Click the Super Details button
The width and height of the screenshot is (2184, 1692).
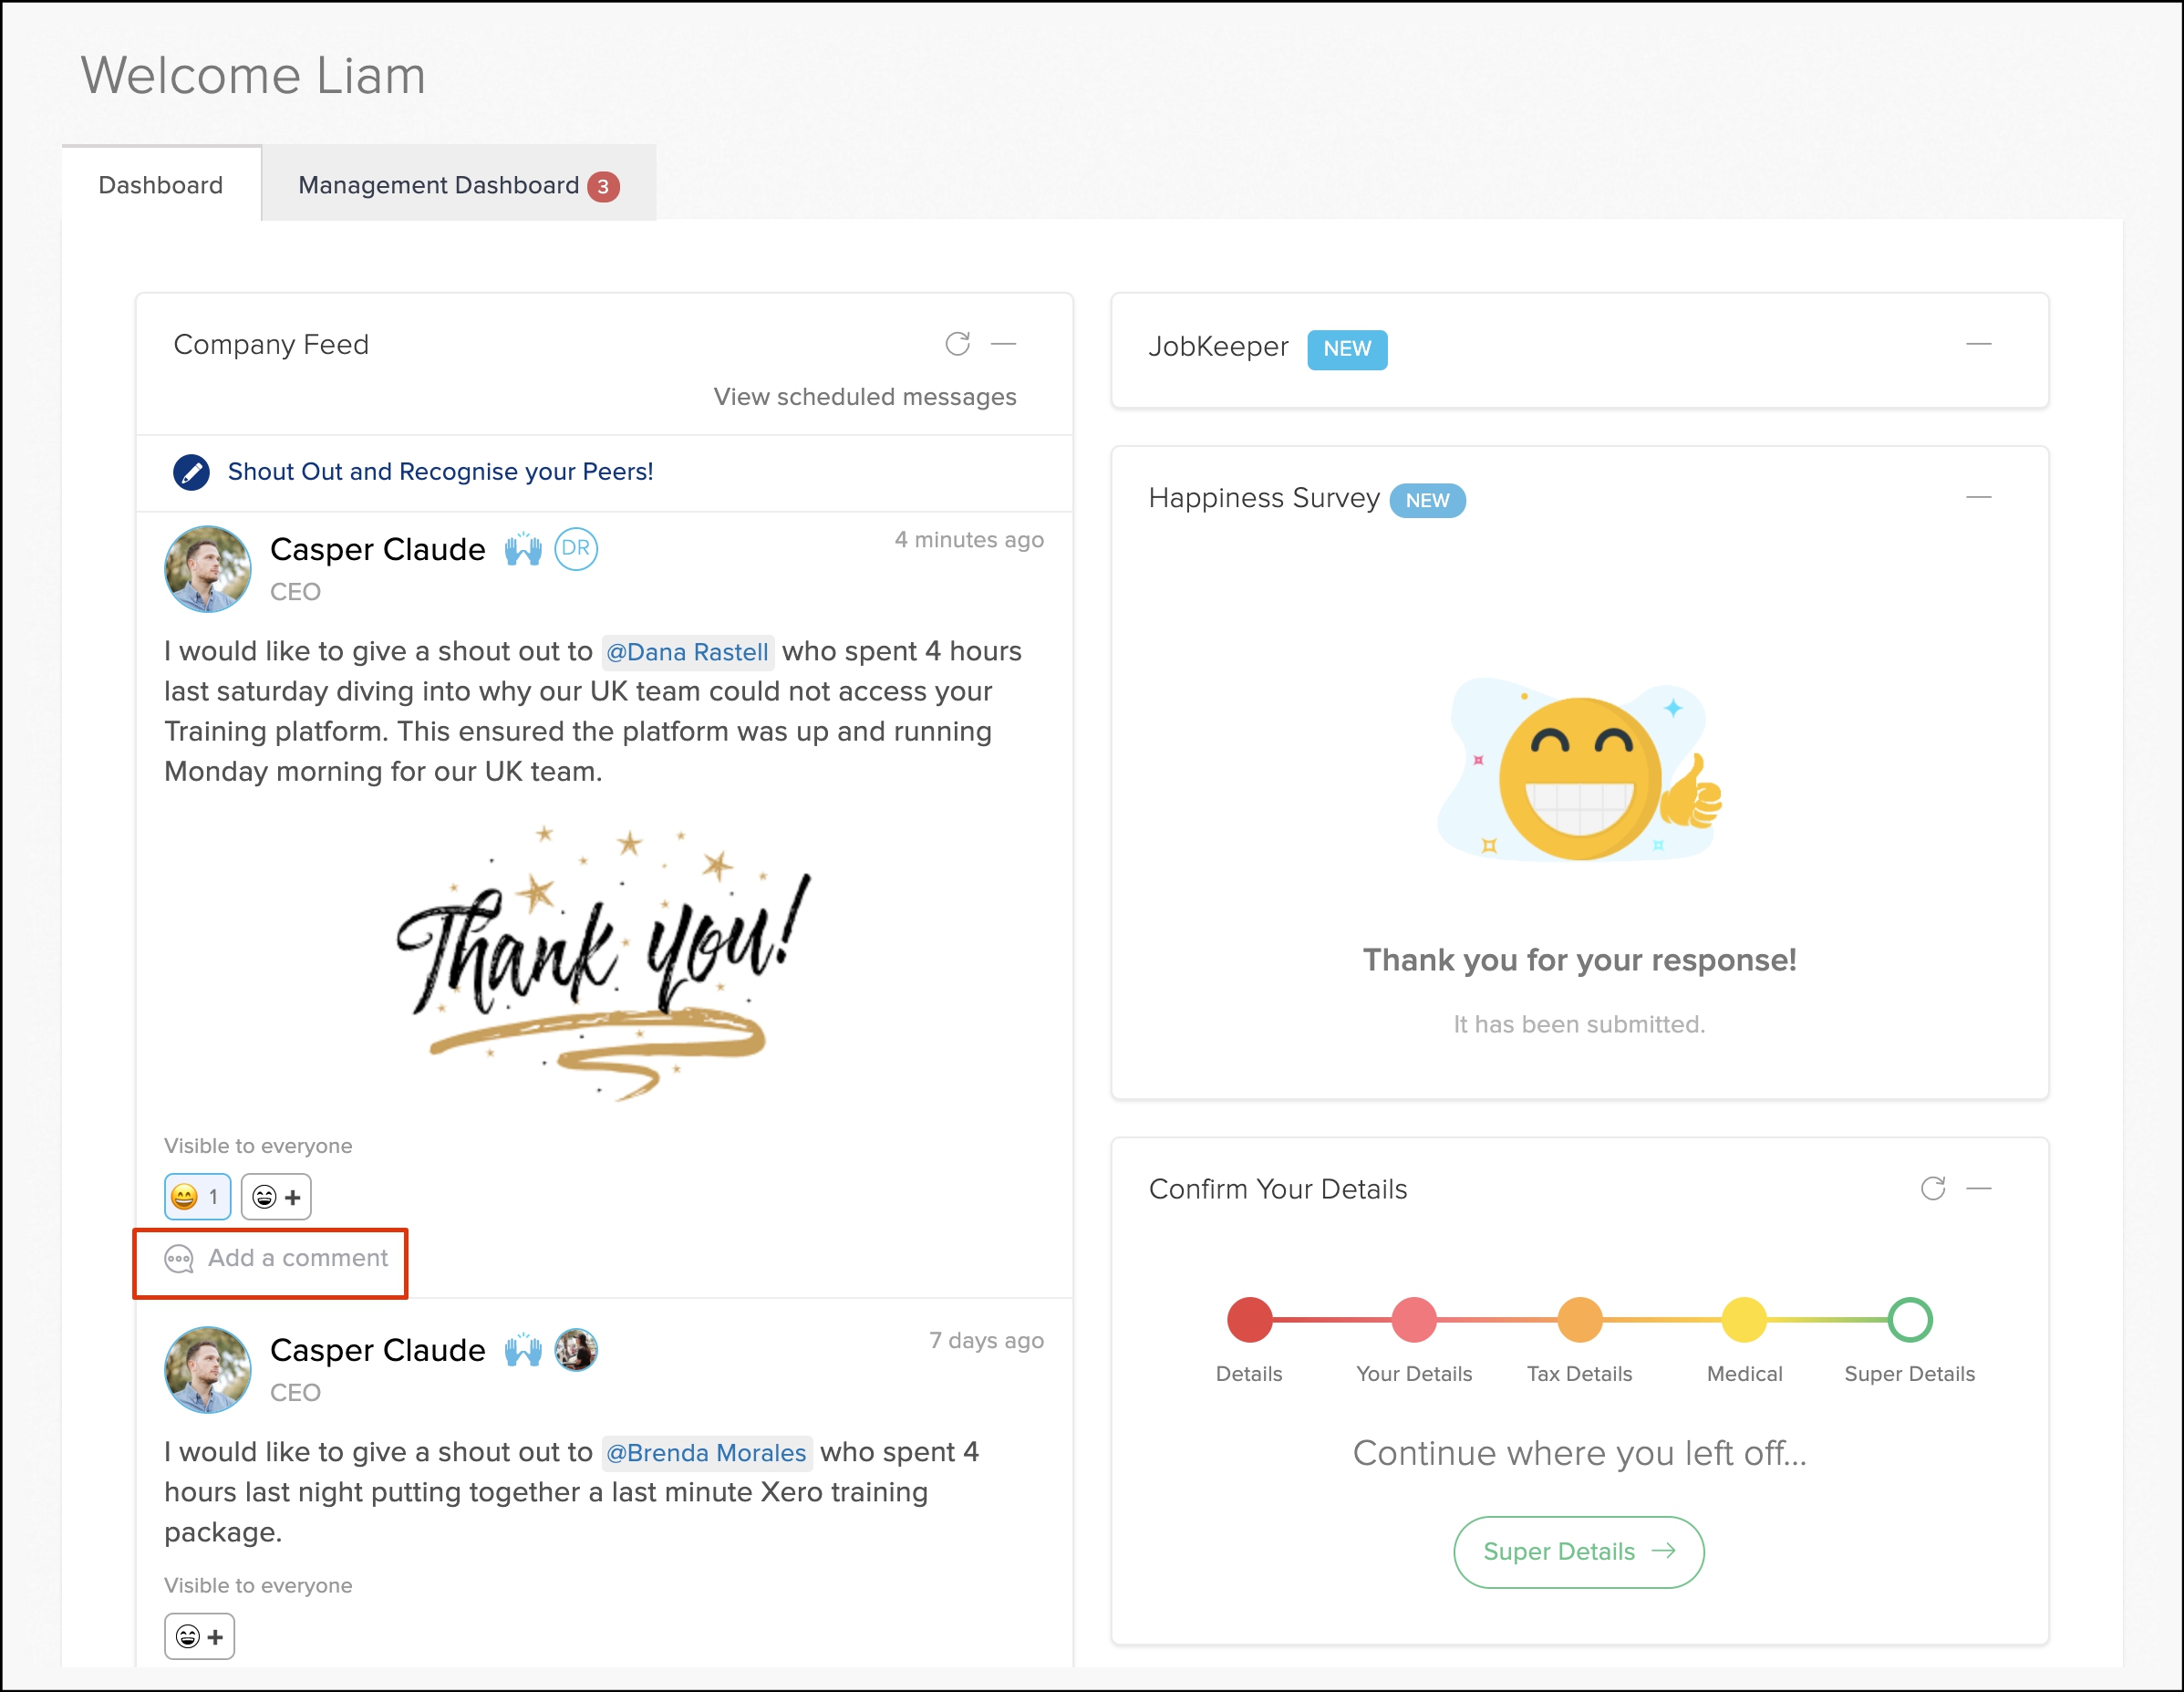tap(1578, 1551)
